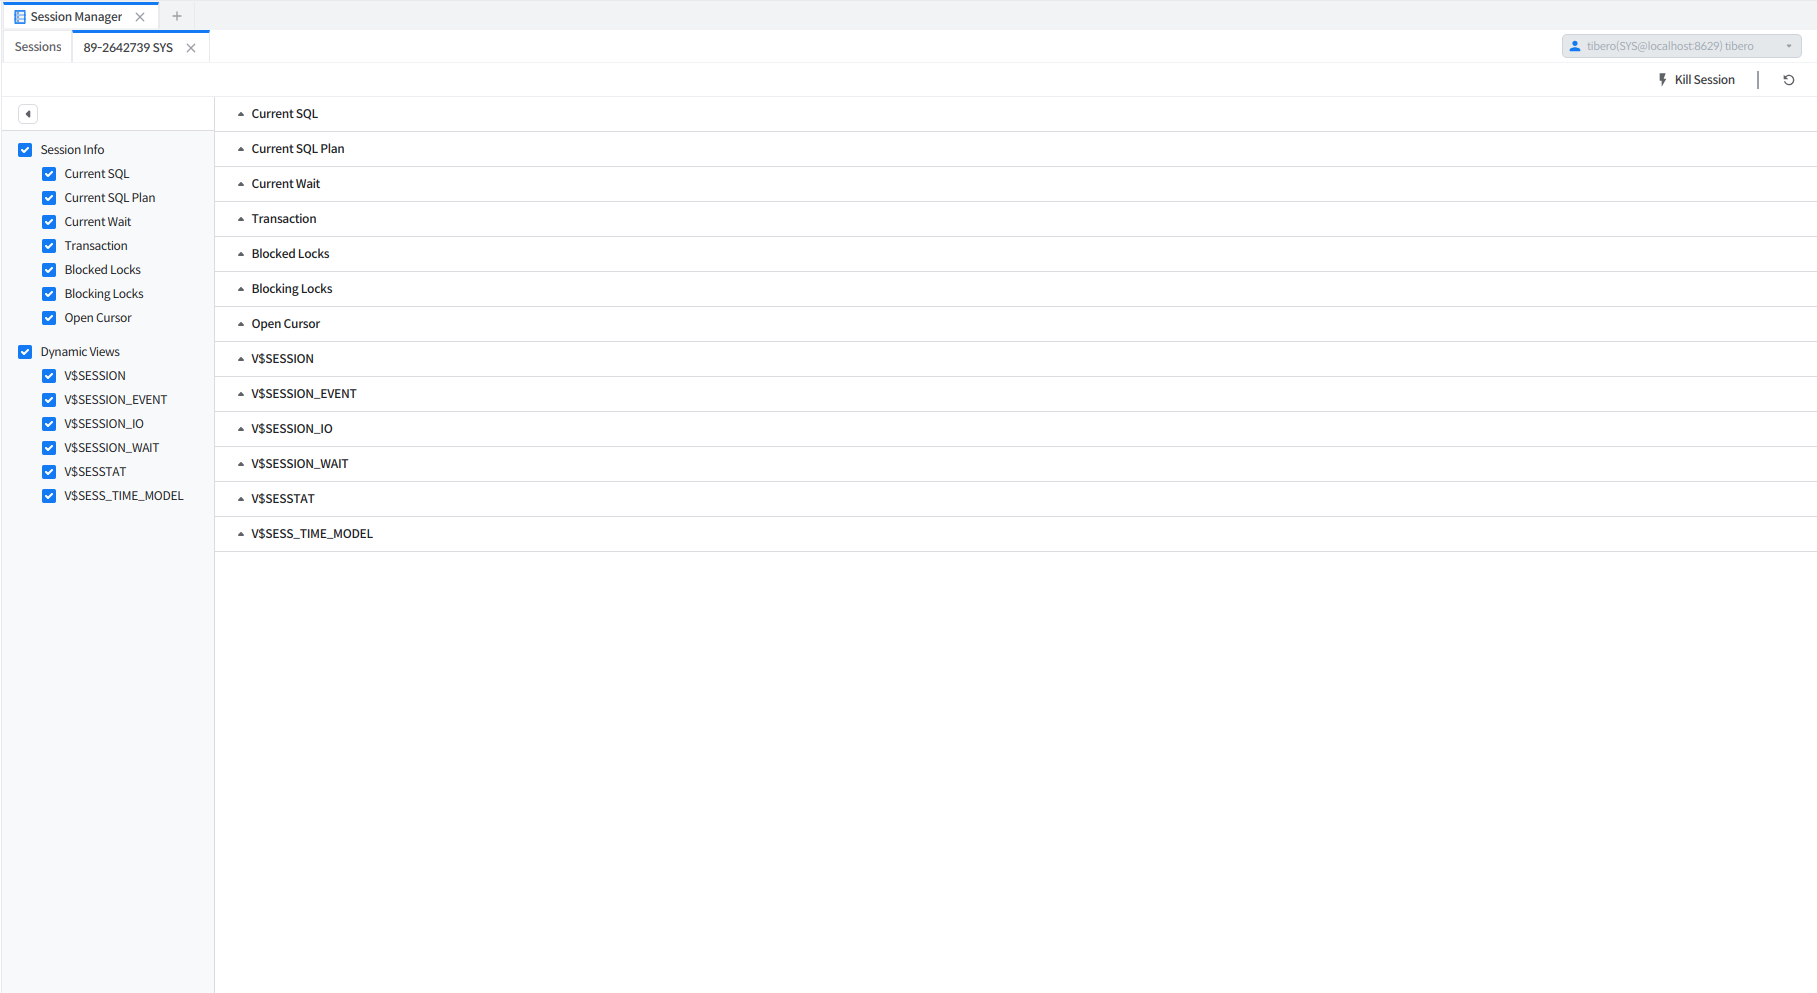Close the Session Manager tab
This screenshot has width=1817, height=993.
click(140, 17)
